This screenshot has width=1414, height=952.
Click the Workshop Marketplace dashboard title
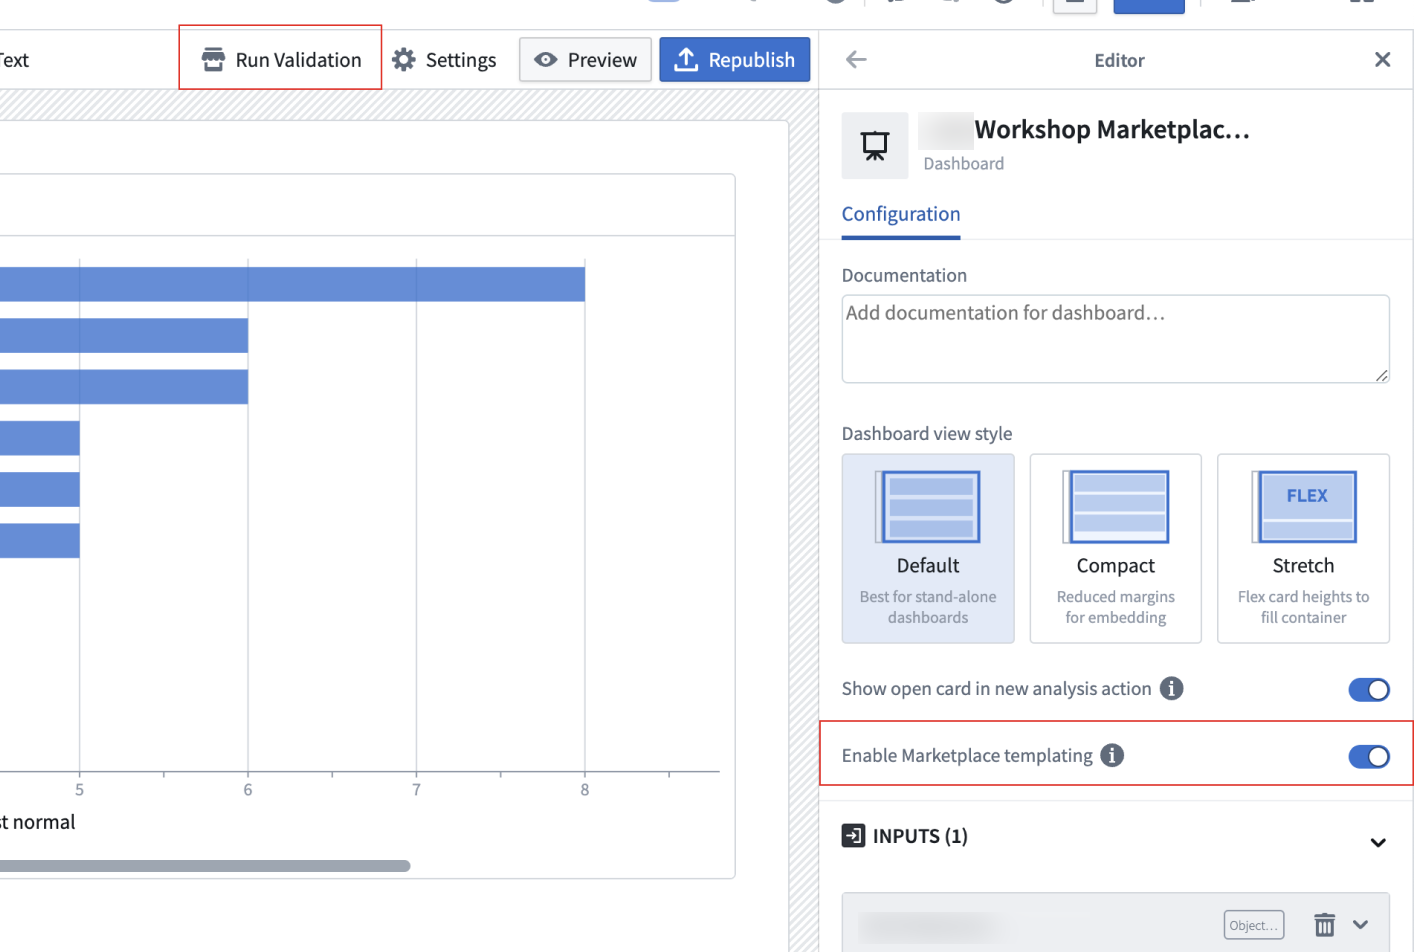click(1112, 130)
